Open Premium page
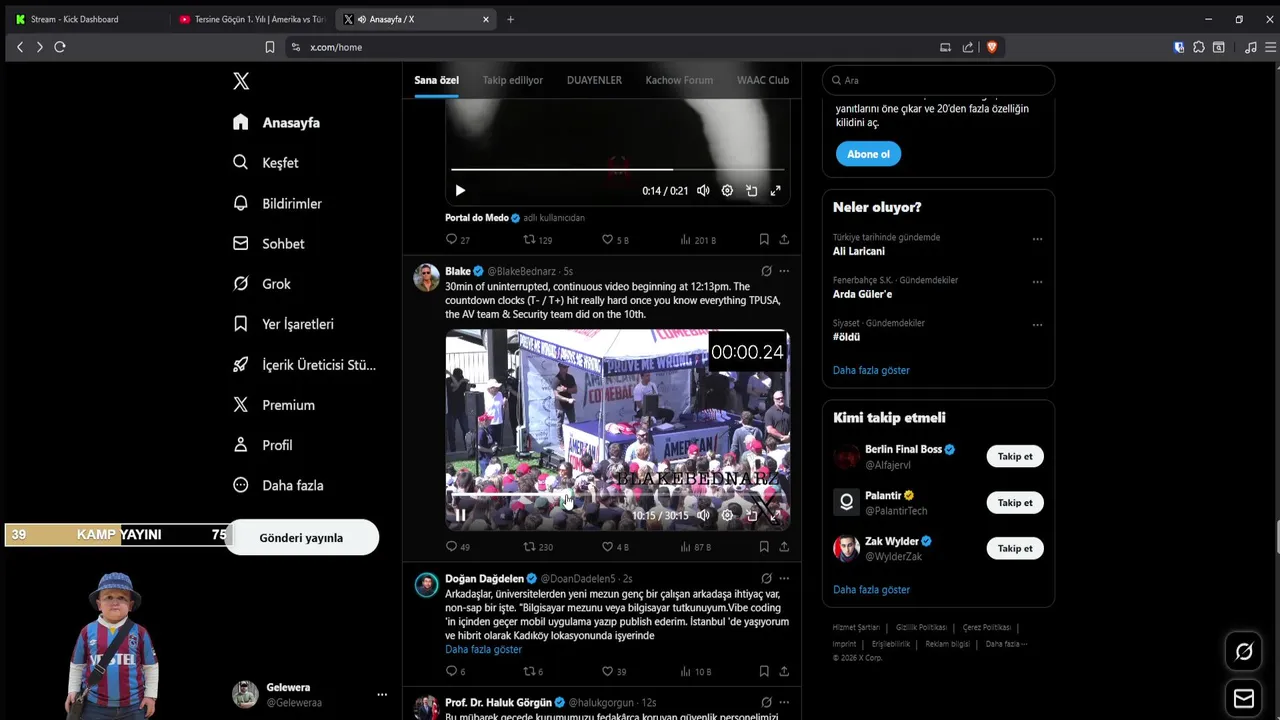This screenshot has height=720, width=1280. (x=273, y=405)
